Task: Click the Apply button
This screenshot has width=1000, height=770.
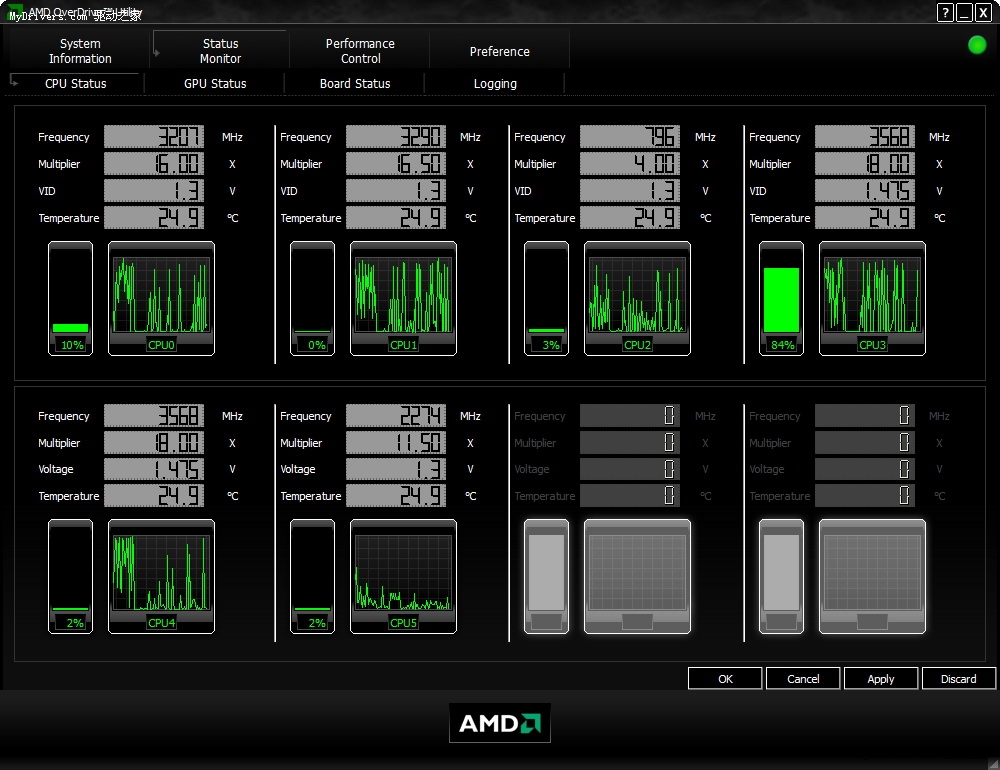Action: click(881, 679)
